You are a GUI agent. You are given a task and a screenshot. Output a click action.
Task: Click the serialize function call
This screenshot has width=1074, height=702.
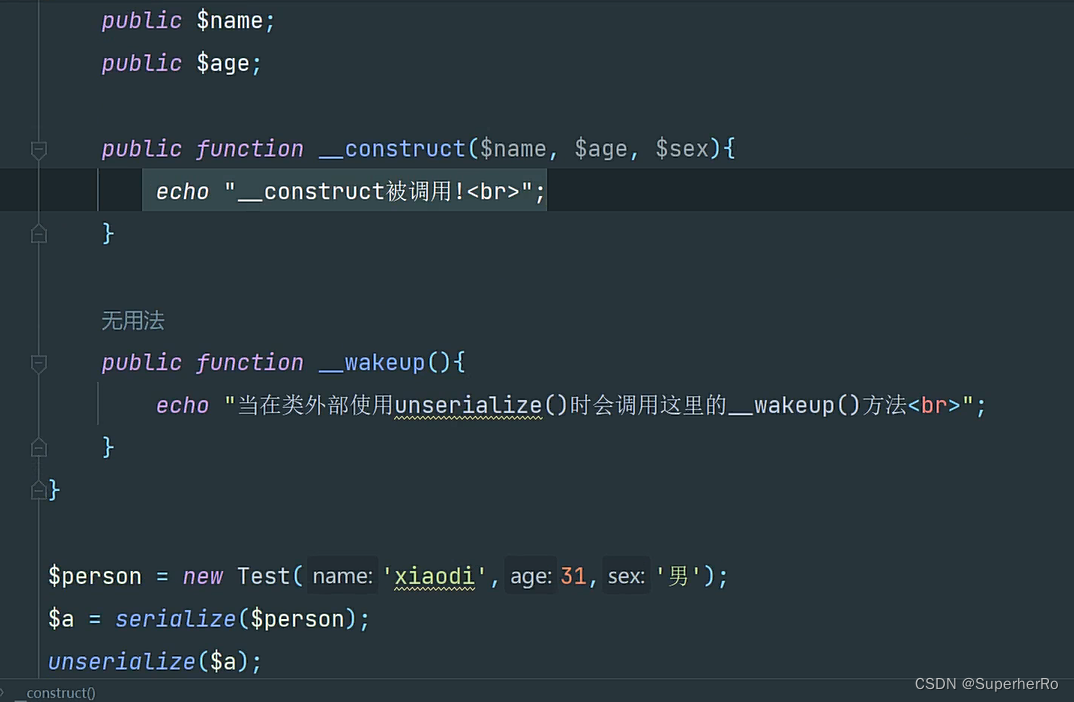(x=175, y=618)
